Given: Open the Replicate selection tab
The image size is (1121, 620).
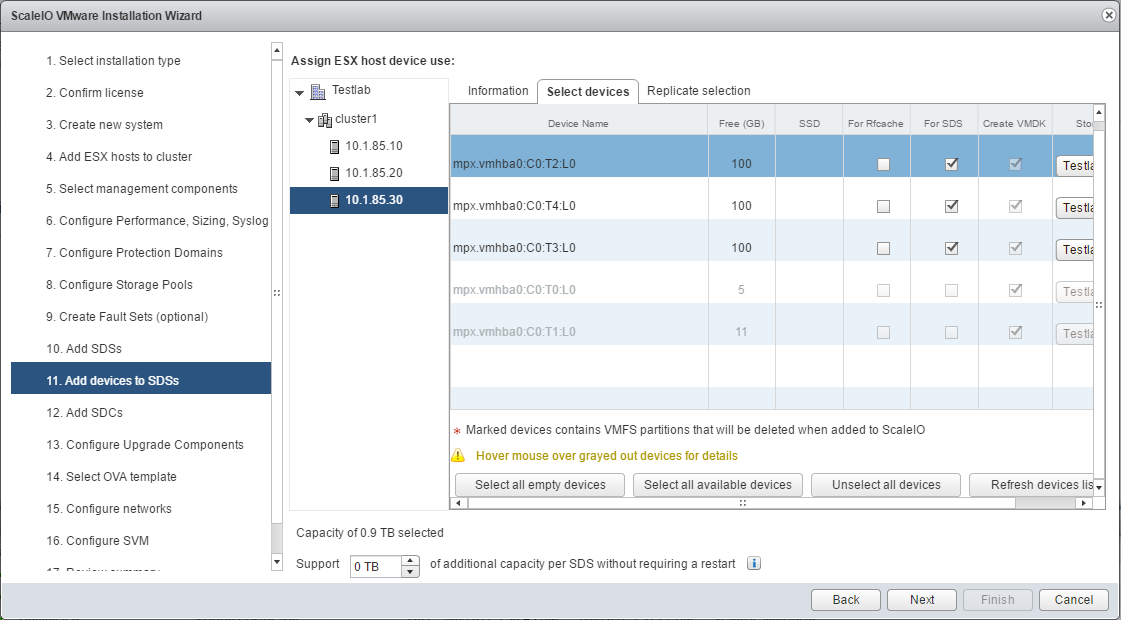Looking at the screenshot, I should 698,91.
